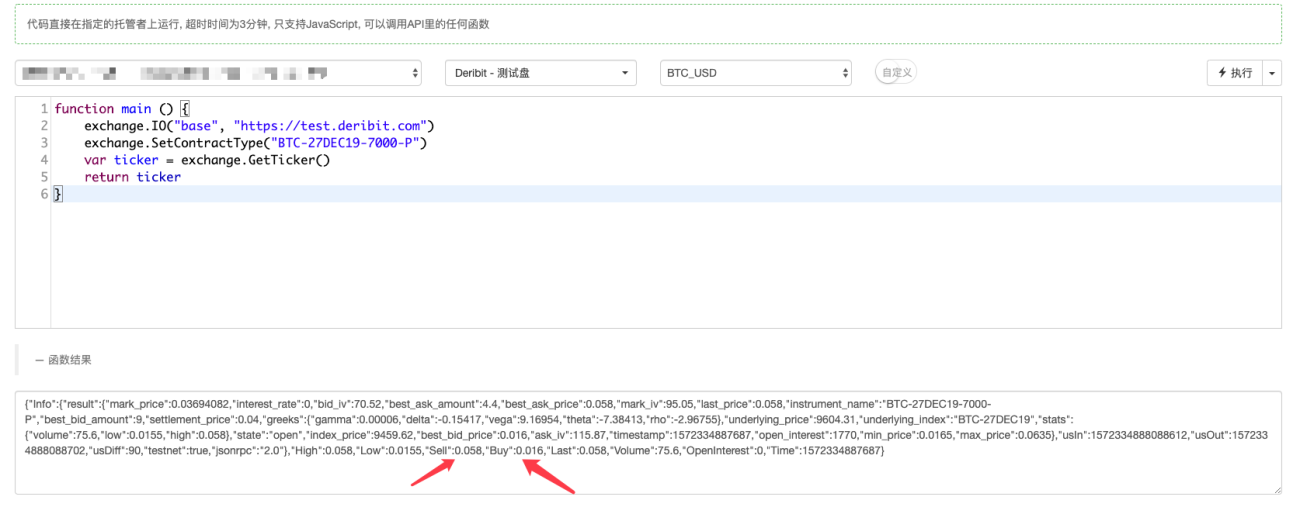Click the return ticker statement
1300x507 pixels.
click(x=132, y=176)
